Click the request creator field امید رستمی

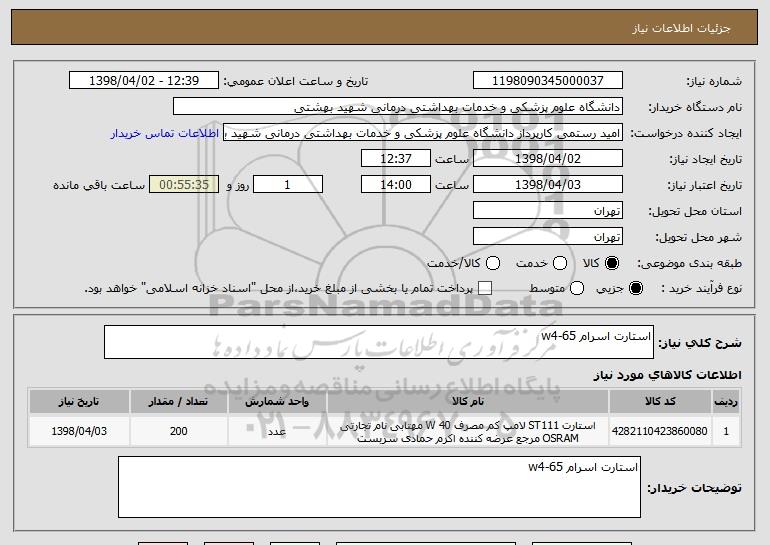point(423,133)
